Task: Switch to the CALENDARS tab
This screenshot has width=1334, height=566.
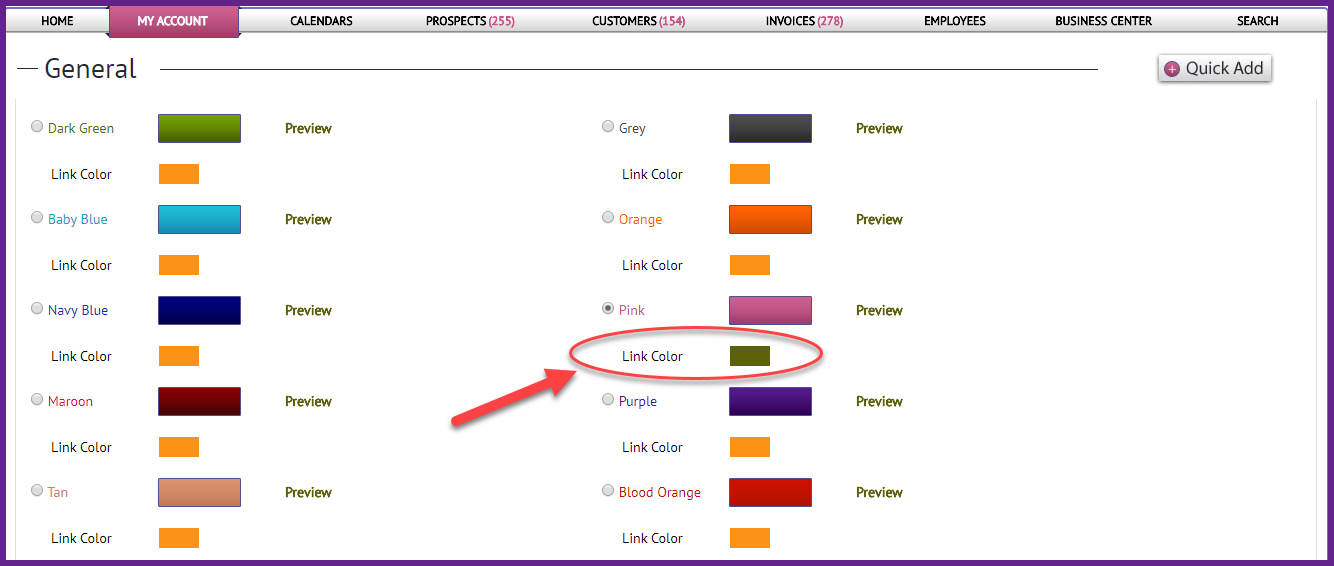Action: 321,21
